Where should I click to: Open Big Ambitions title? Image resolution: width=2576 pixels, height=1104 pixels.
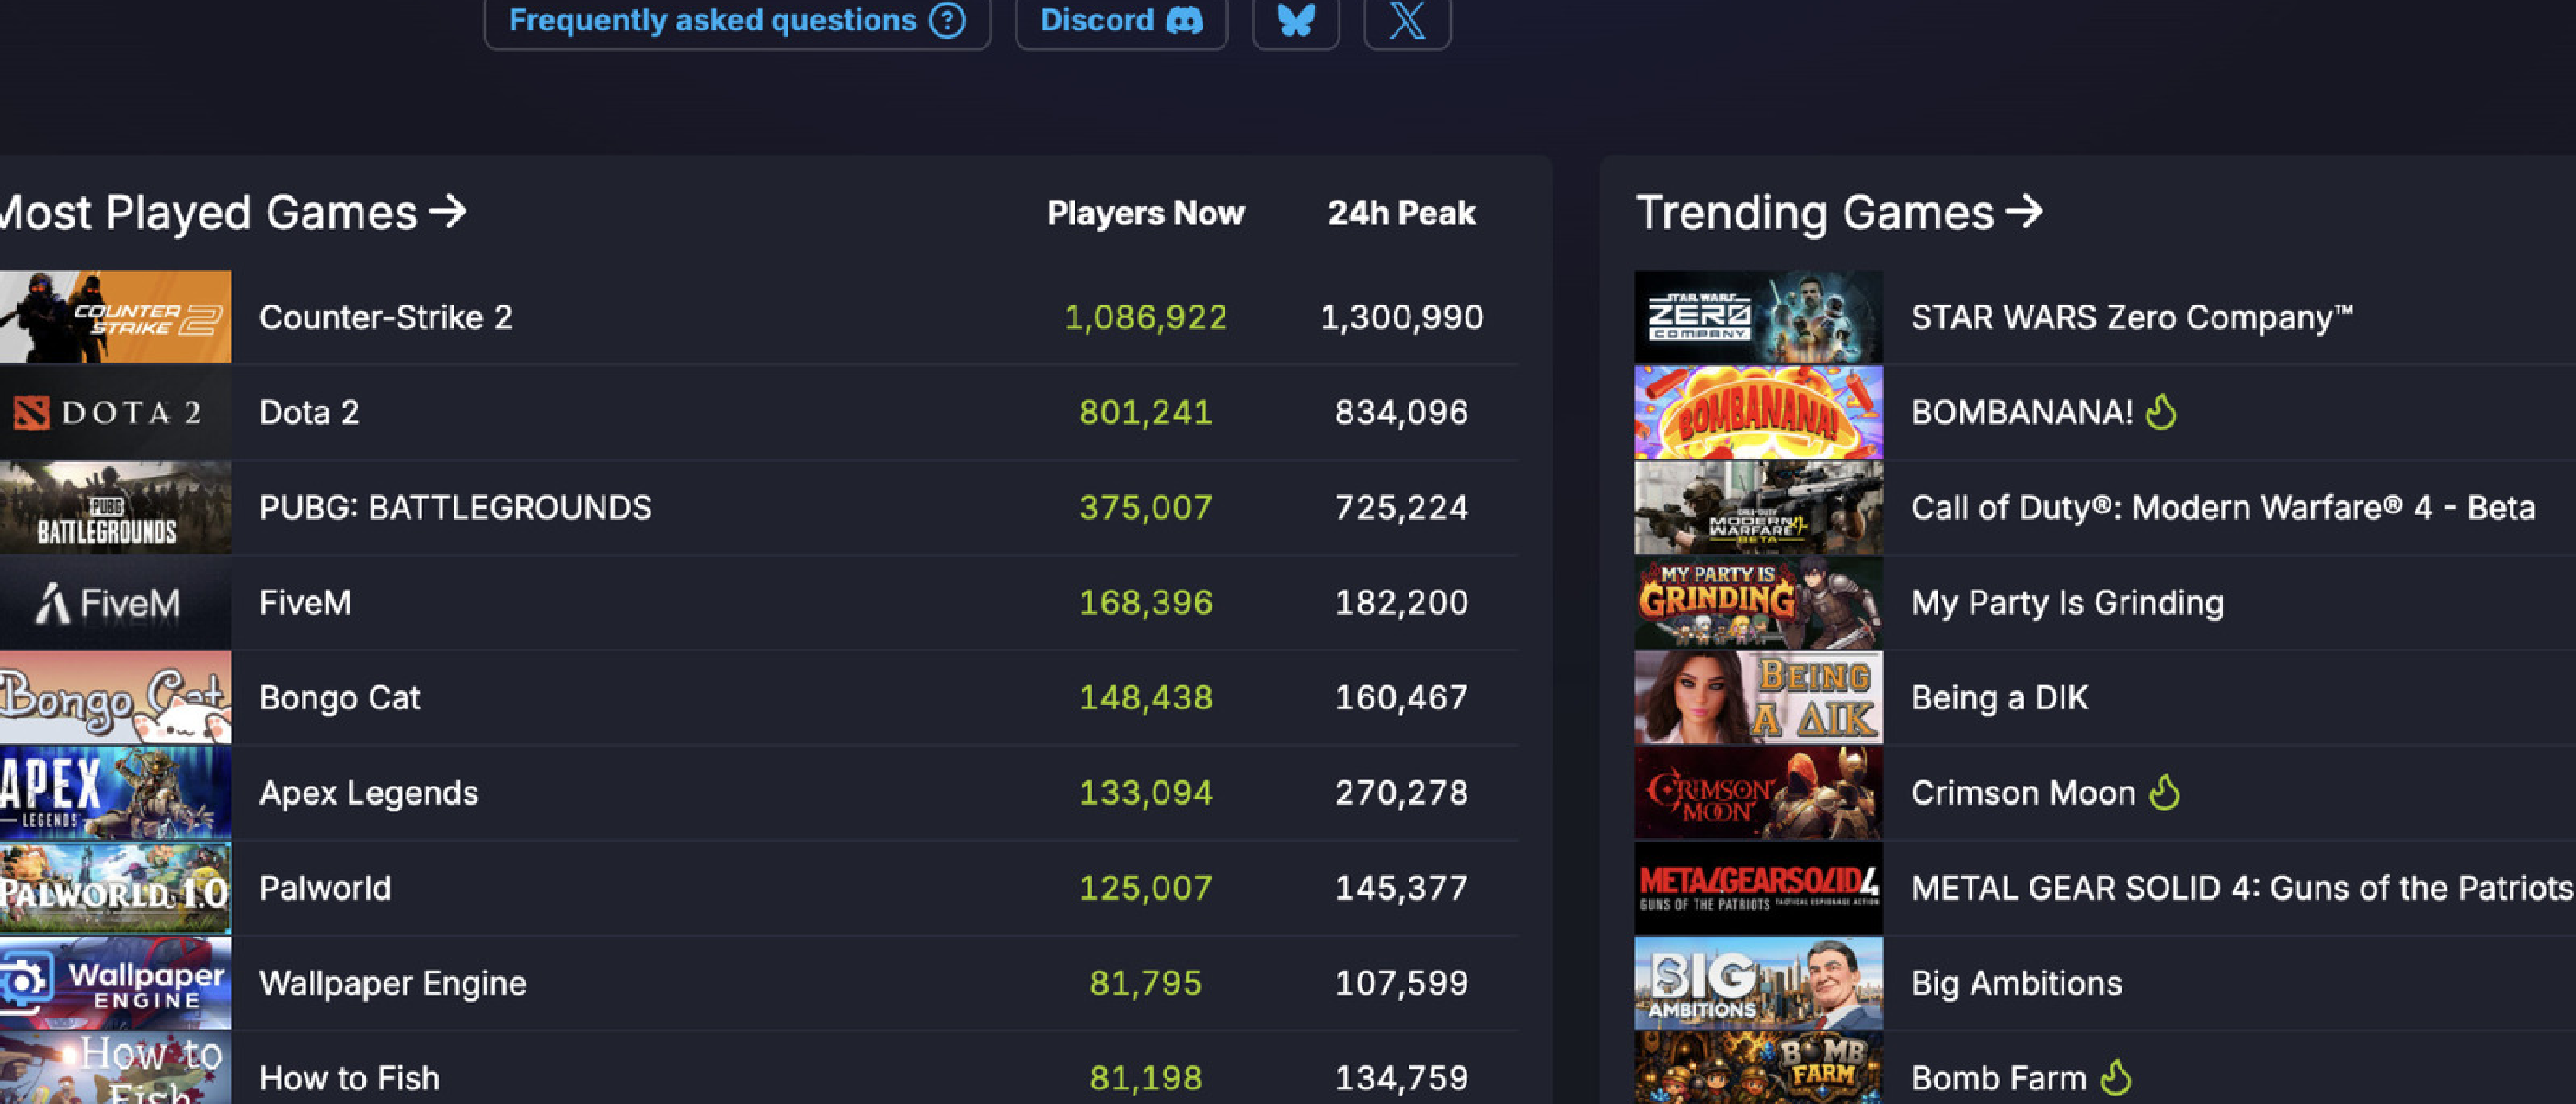tap(2016, 983)
